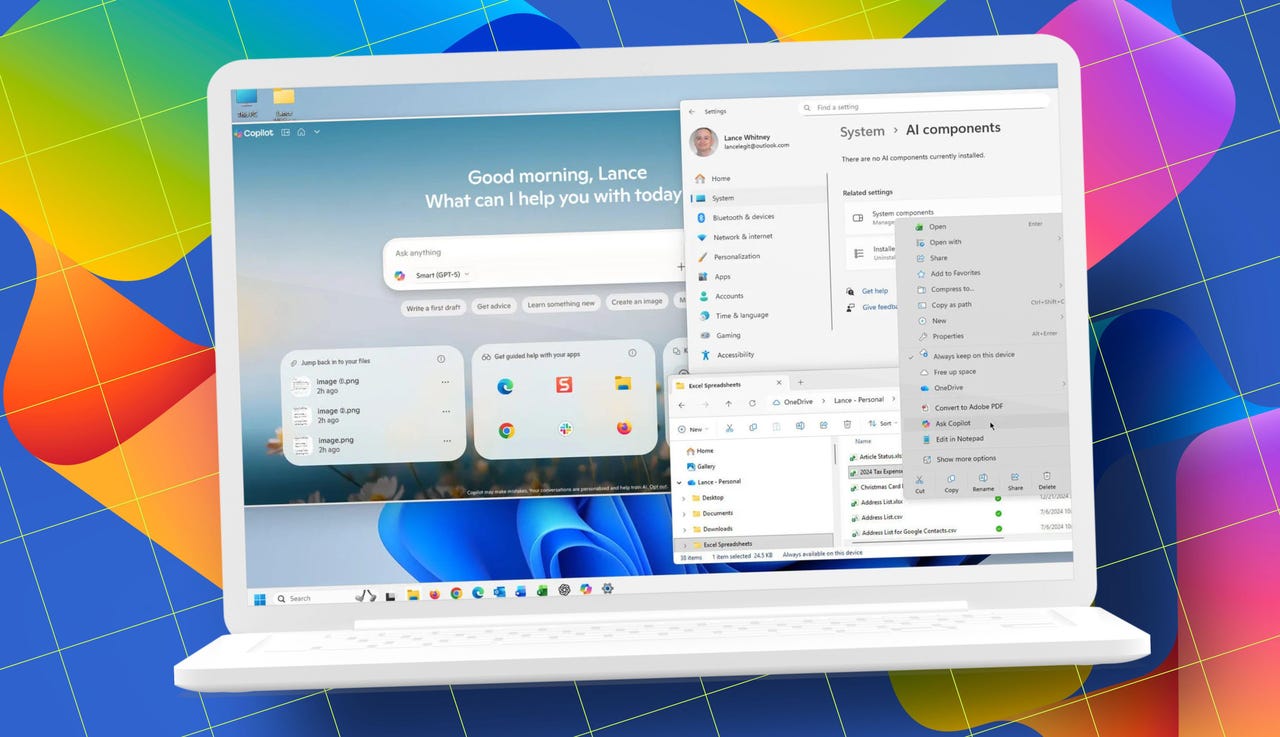Click the Copy icon in the context menu bar
Screen dimensions: 1280x737
(951, 480)
